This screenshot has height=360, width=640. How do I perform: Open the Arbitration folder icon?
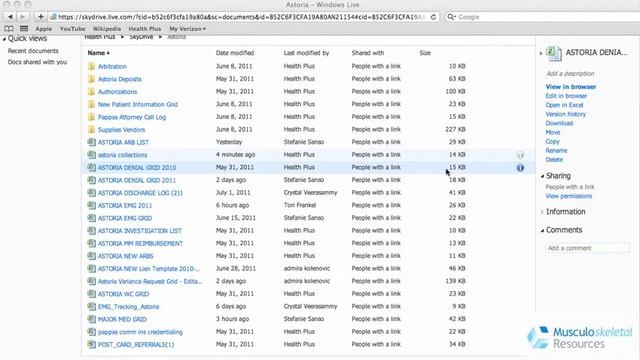[x=91, y=66]
